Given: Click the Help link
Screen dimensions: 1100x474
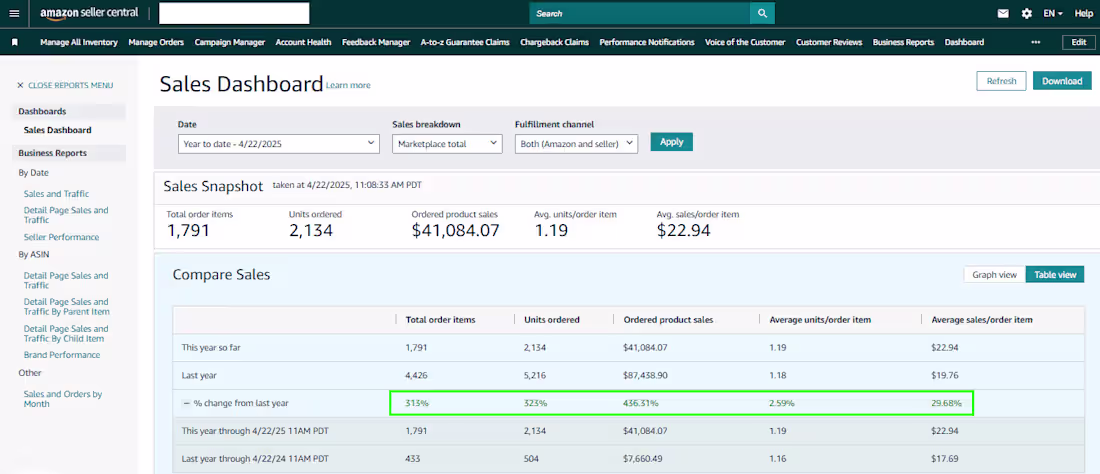Looking at the screenshot, I should coord(1083,13).
